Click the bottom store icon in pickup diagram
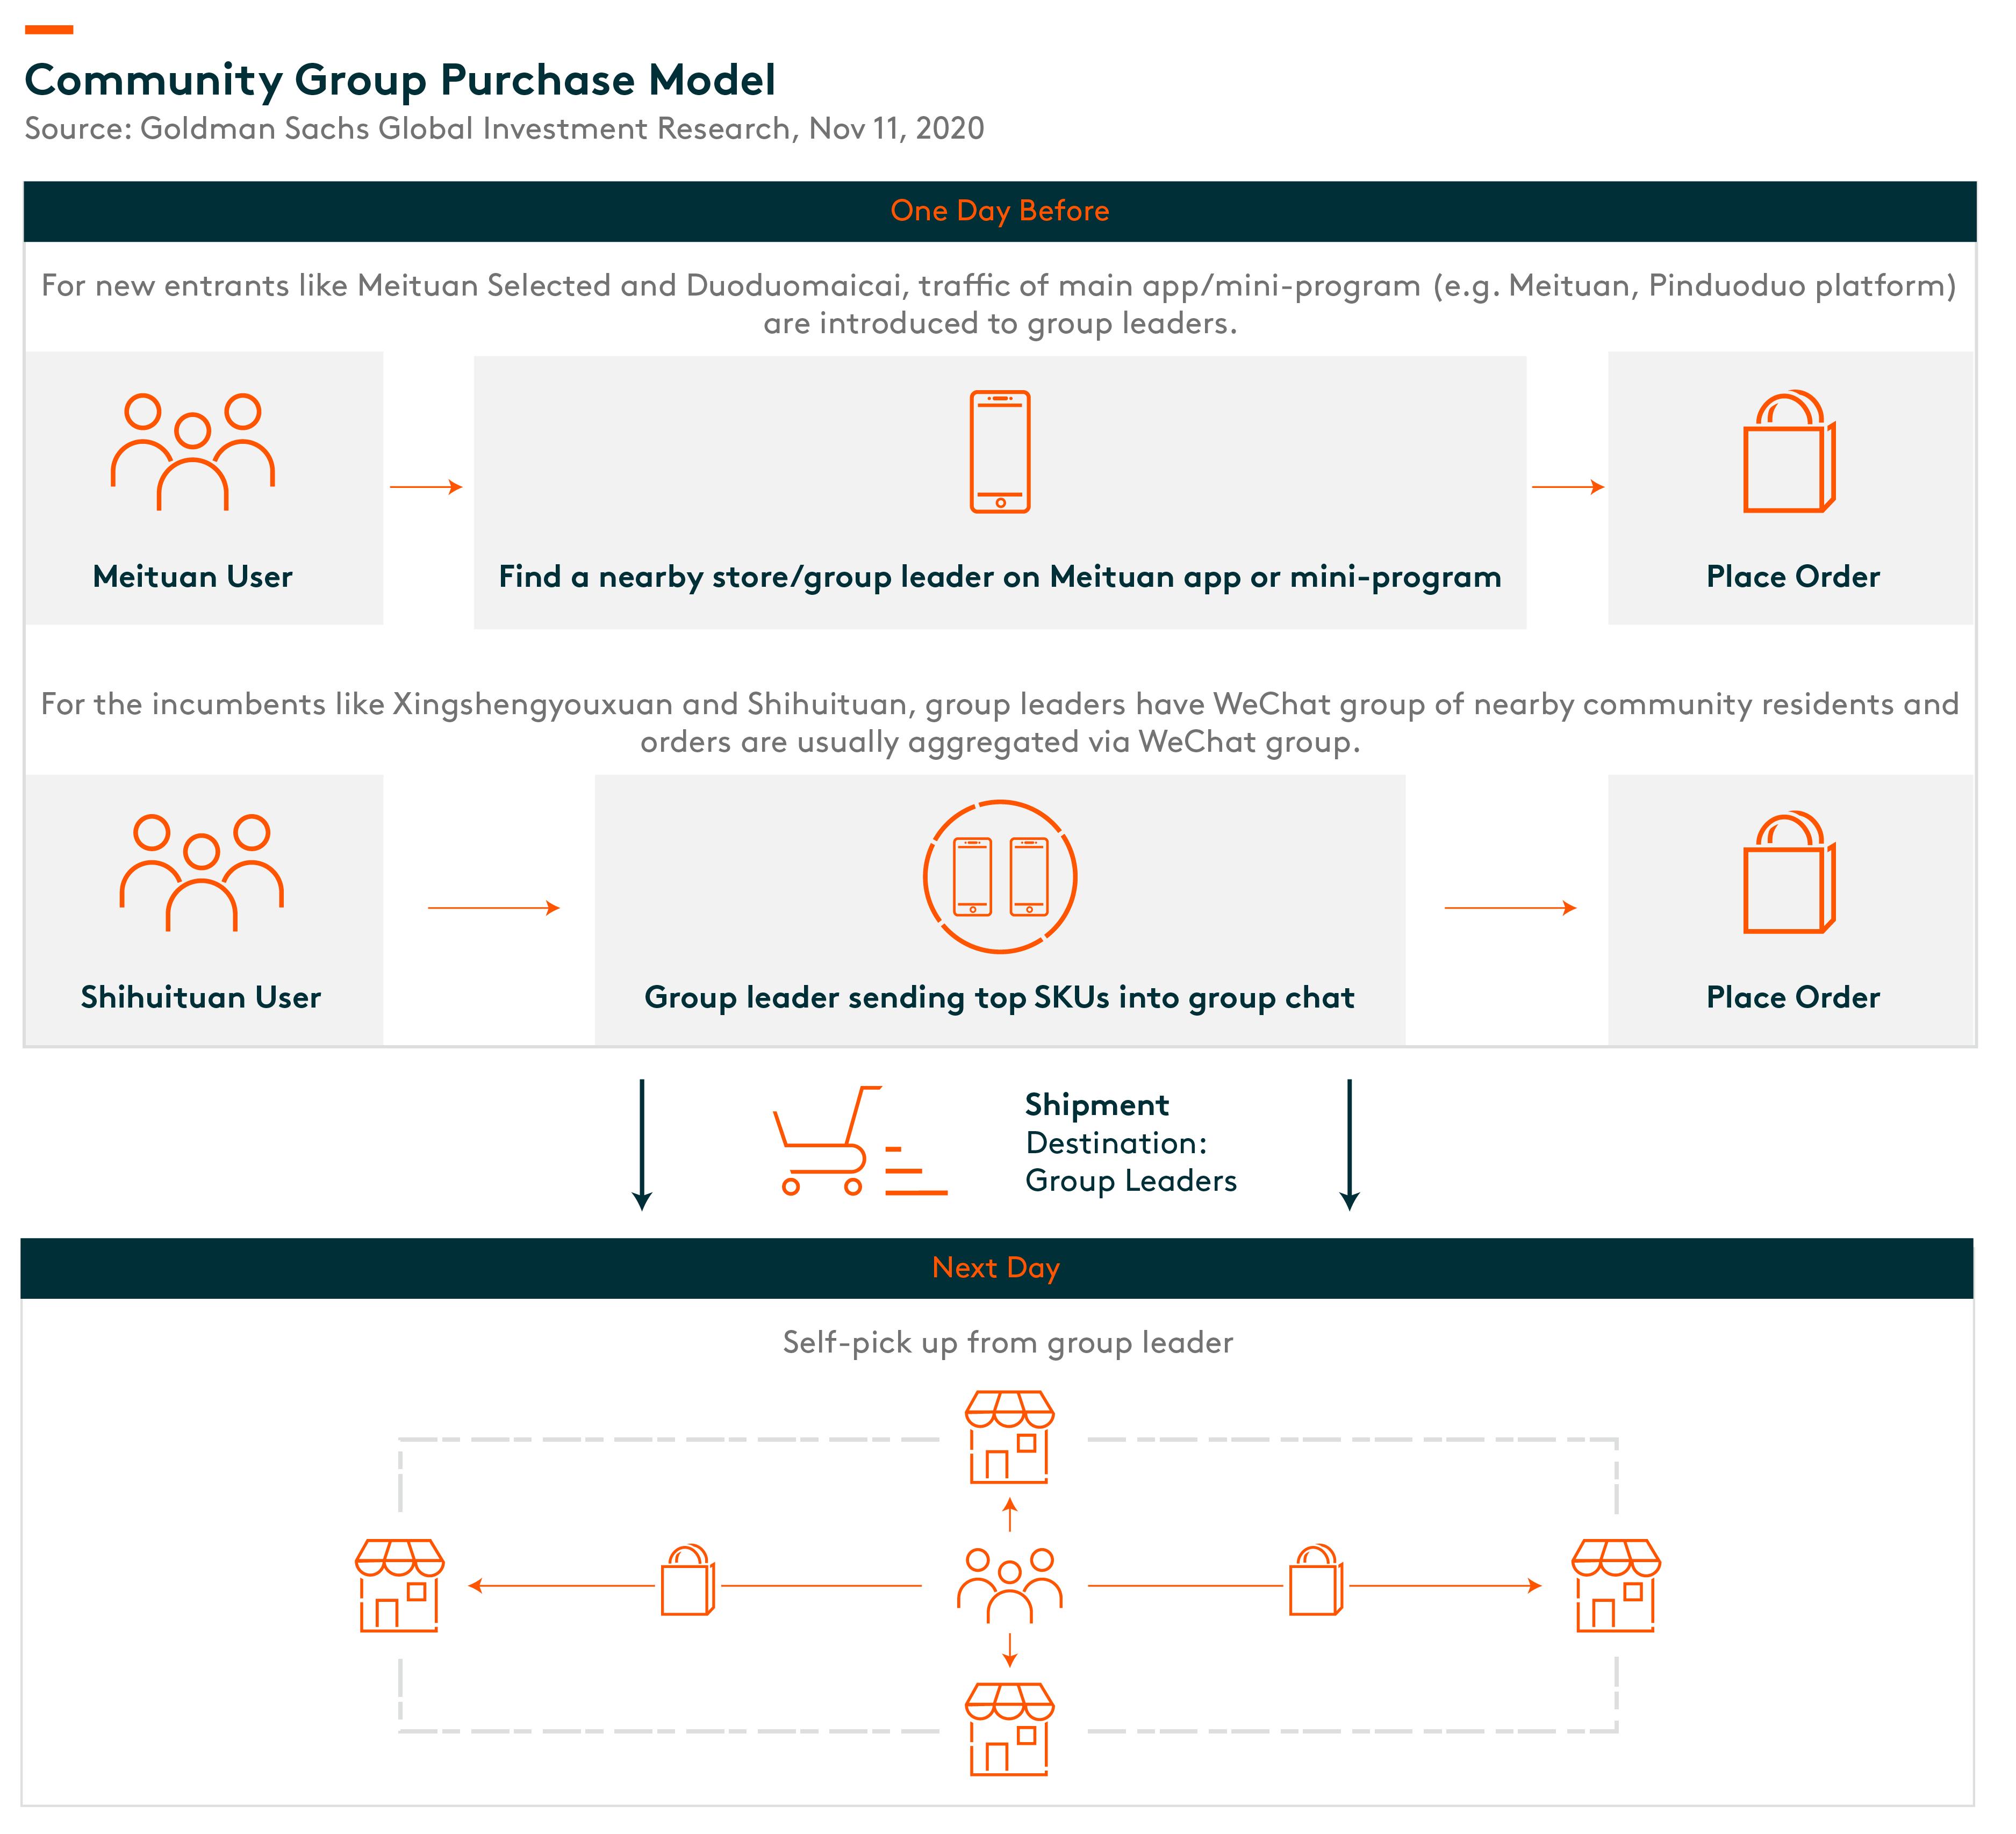Screen dimensions: 2016x1834 1010,1729
